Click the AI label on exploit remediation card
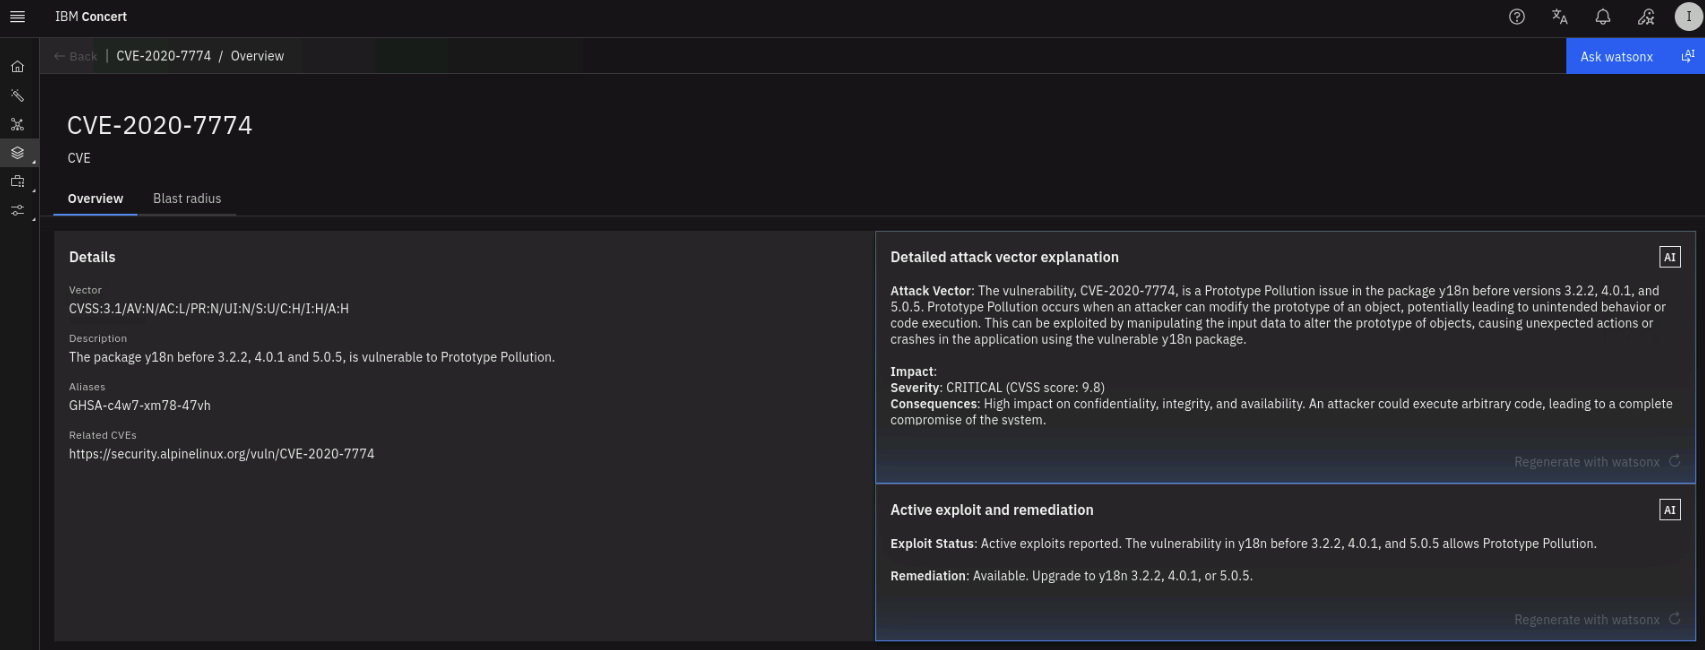The image size is (1705, 650). (x=1669, y=510)
